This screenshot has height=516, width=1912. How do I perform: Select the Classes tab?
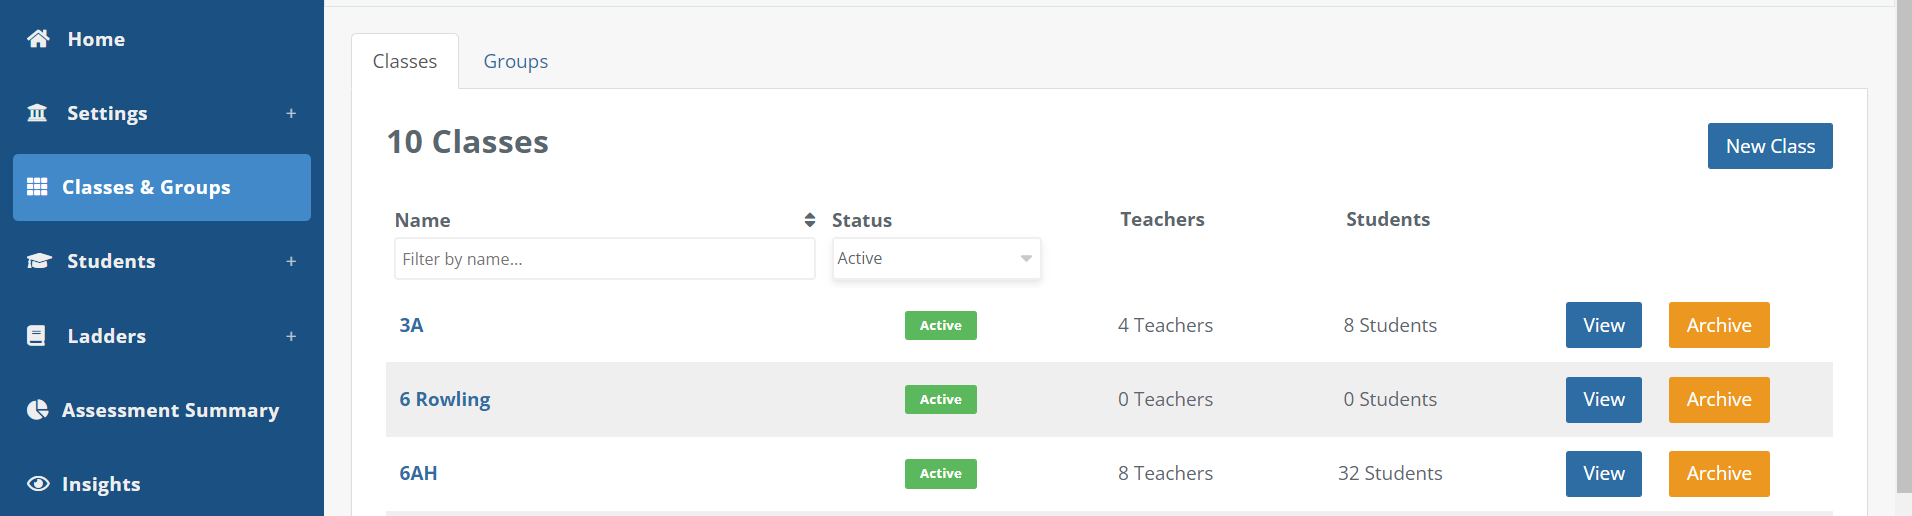tap(405, 61)
